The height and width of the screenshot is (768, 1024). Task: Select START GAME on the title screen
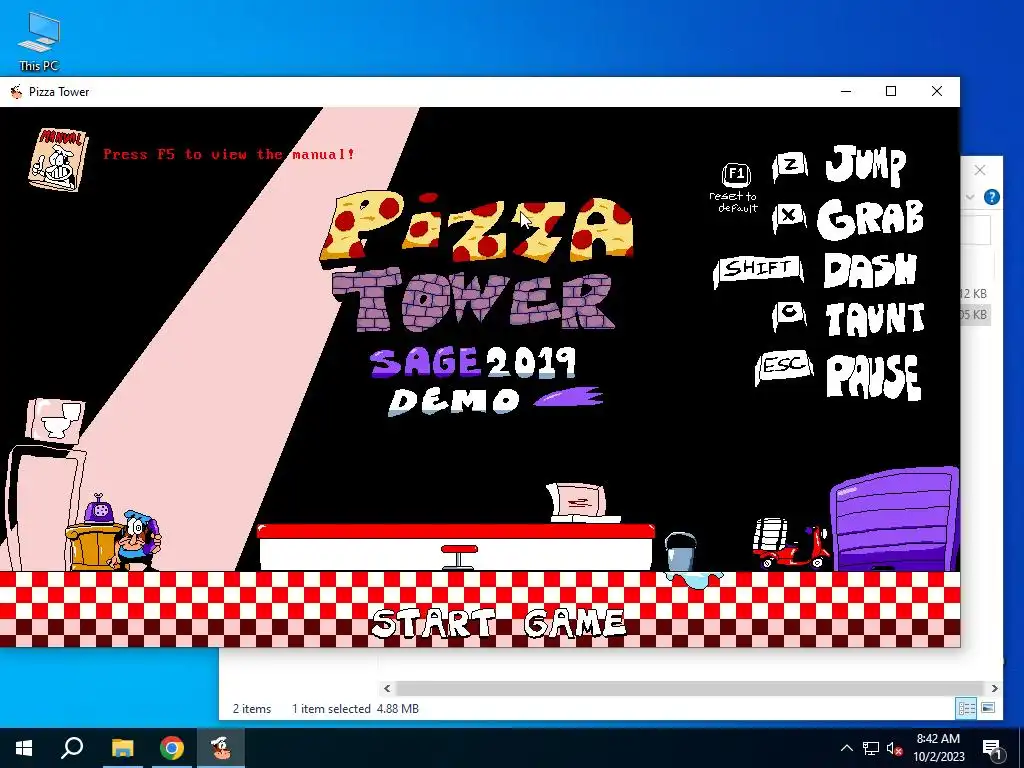[x=498, y=622]
